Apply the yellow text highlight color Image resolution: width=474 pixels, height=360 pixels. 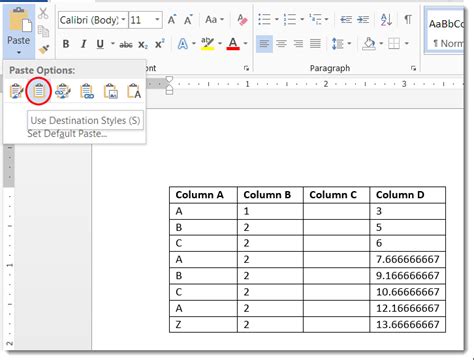tap(207, 44)
